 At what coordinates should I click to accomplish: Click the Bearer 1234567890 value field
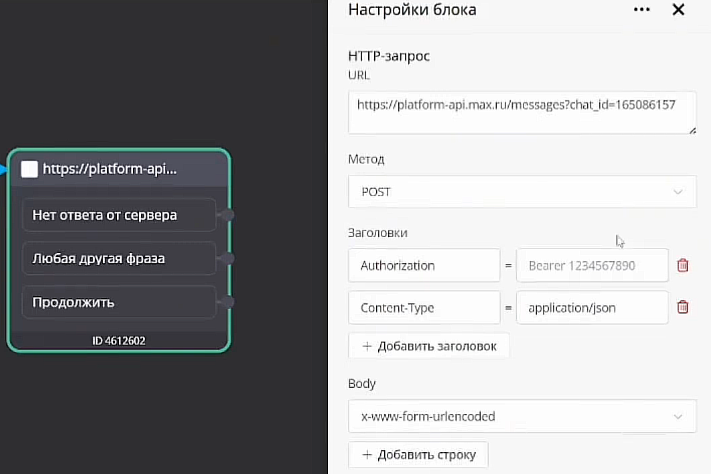coord(592,265)
